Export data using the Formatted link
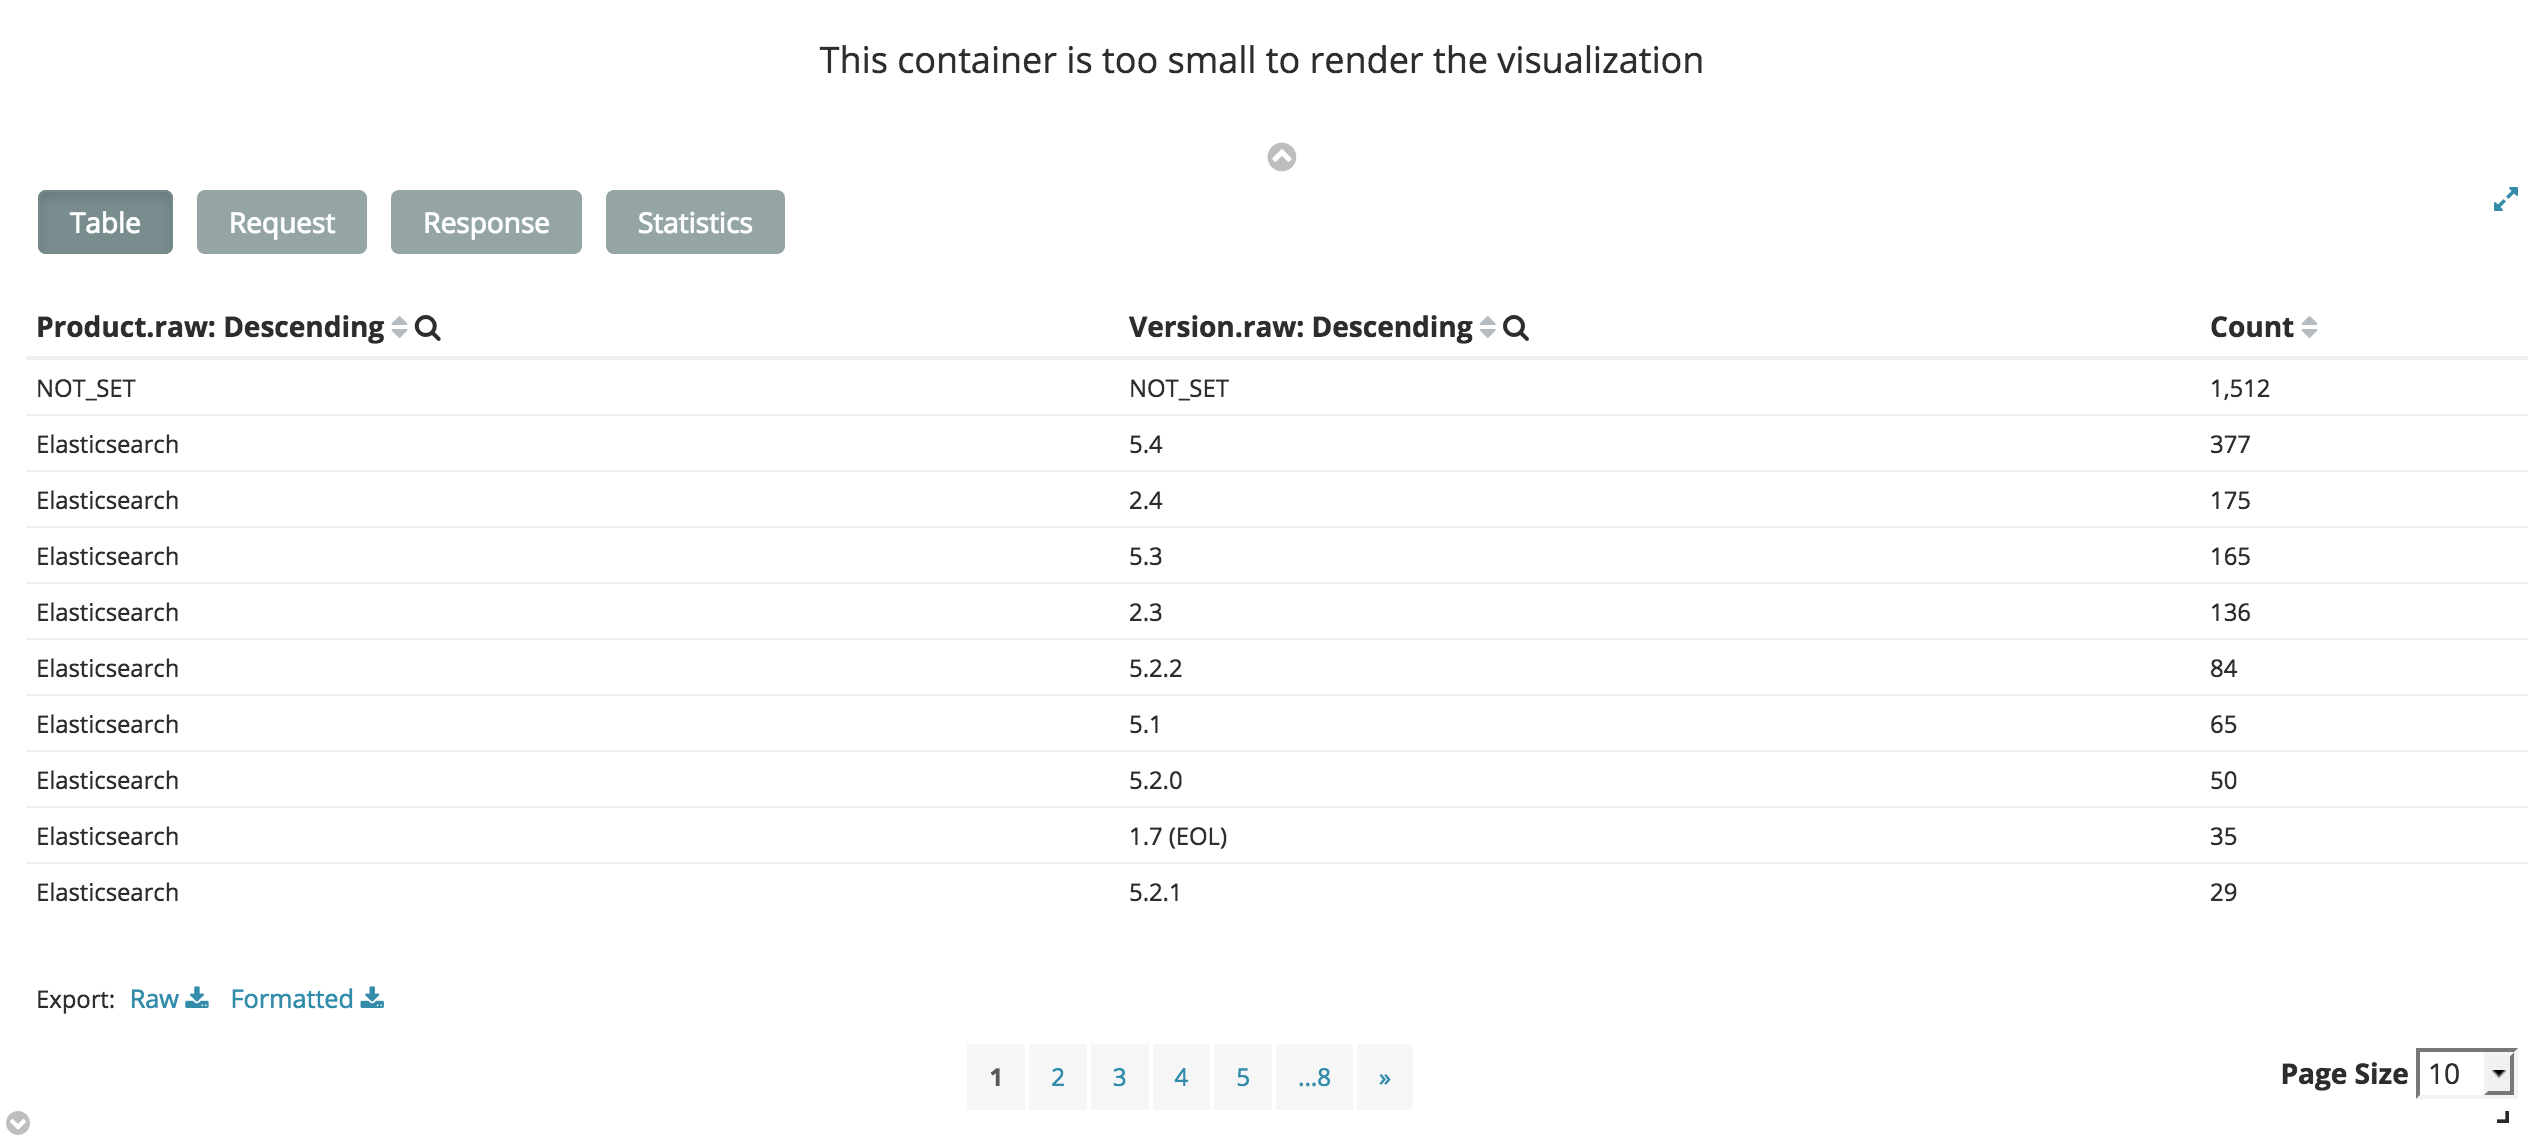 click(291, 998)
